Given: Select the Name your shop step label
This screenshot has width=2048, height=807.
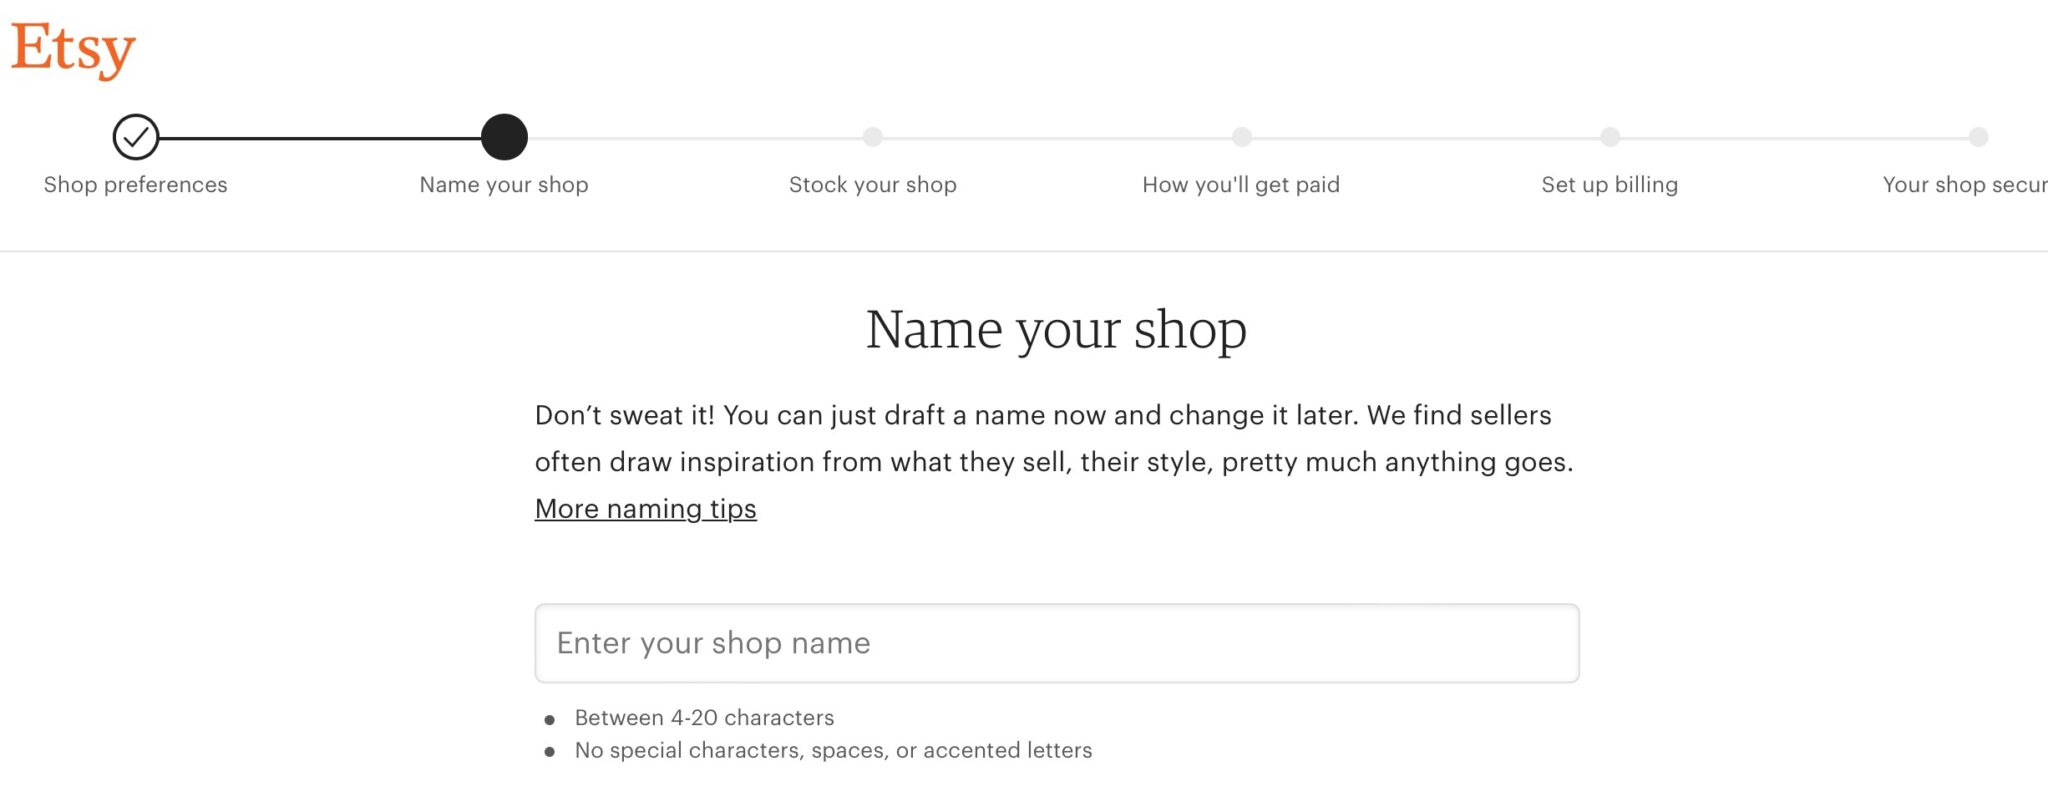Looking at the screenshot, I should coord(503,185).
